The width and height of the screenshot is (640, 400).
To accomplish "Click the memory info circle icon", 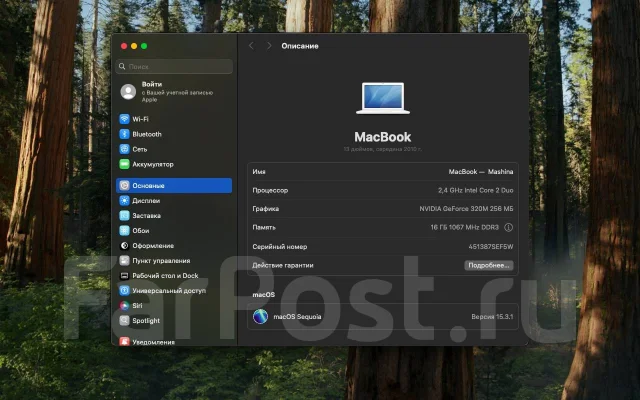I will pos(508,227).
